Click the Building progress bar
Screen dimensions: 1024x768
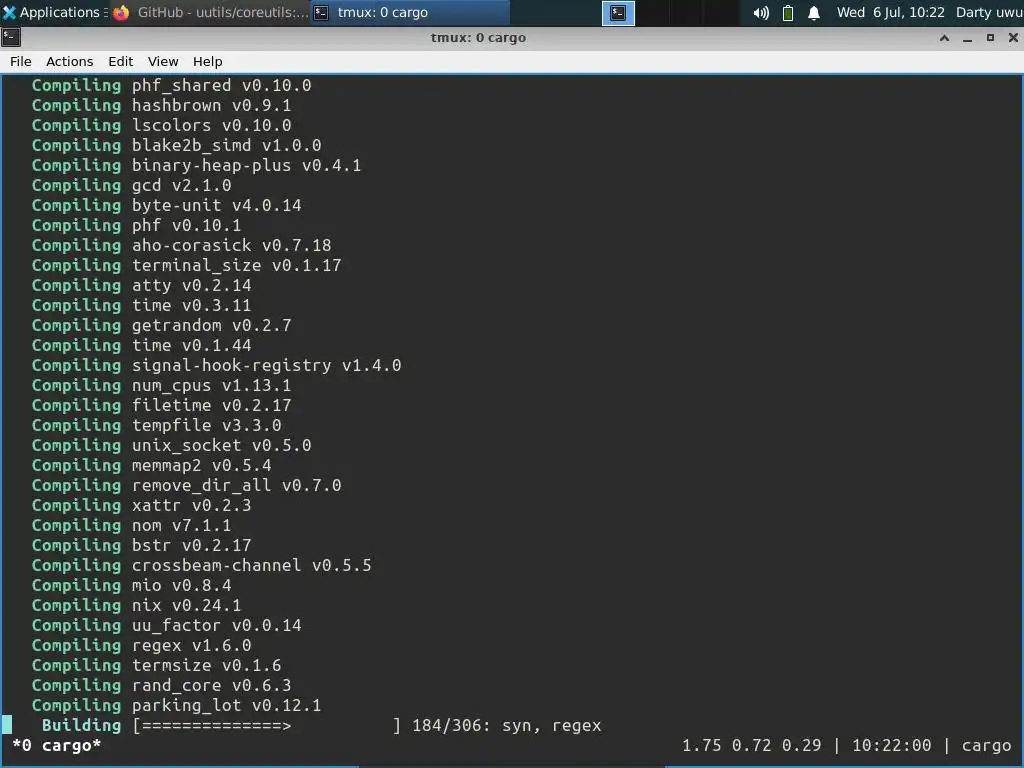266,726
